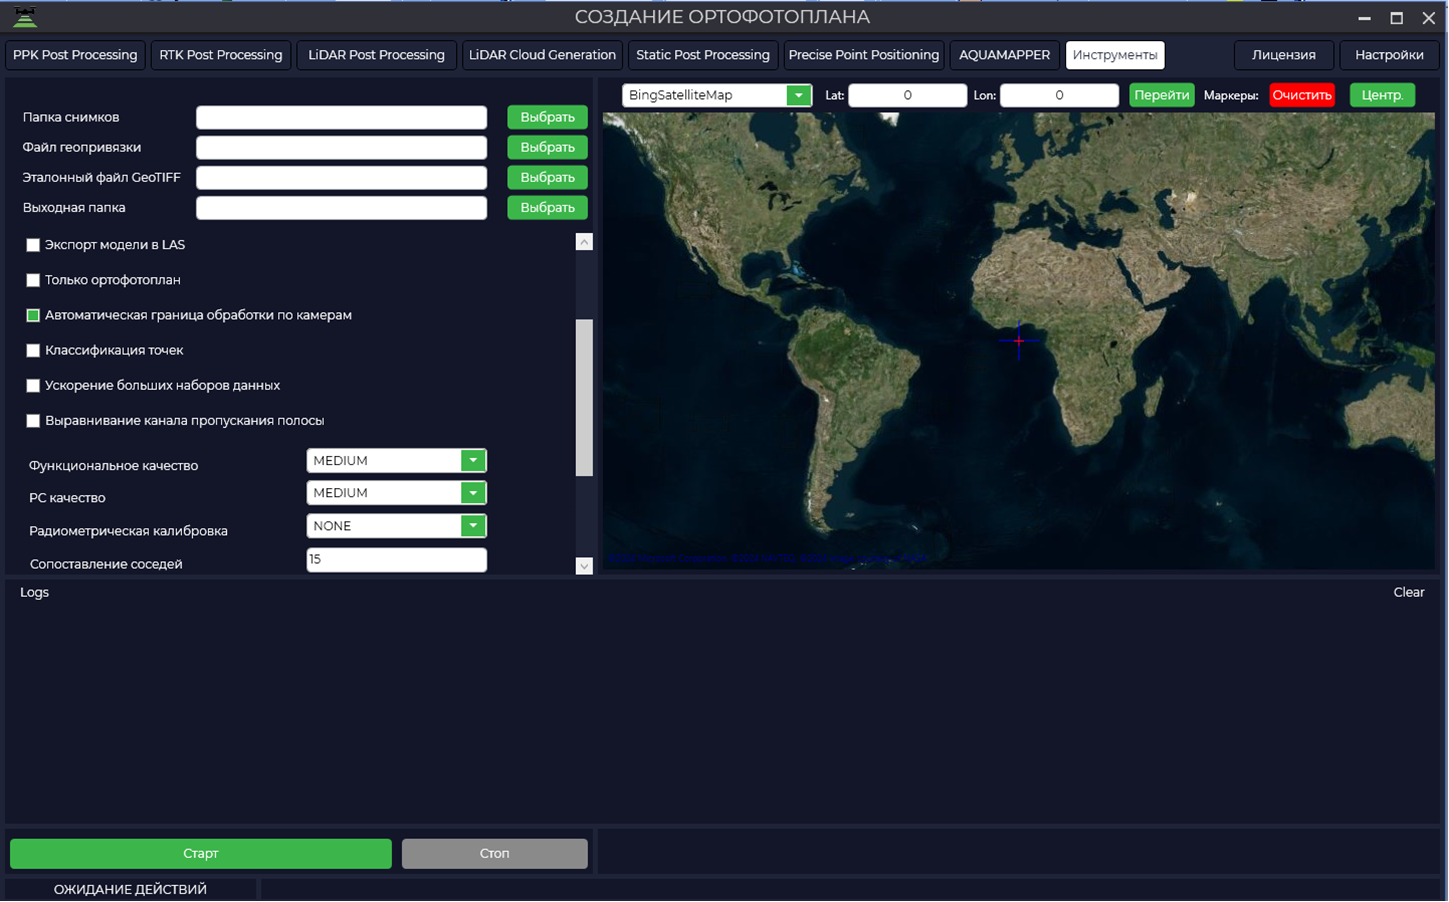Click the Lon coordinate field
The image size is (1449, 902).
click(x=1059, y=95)
